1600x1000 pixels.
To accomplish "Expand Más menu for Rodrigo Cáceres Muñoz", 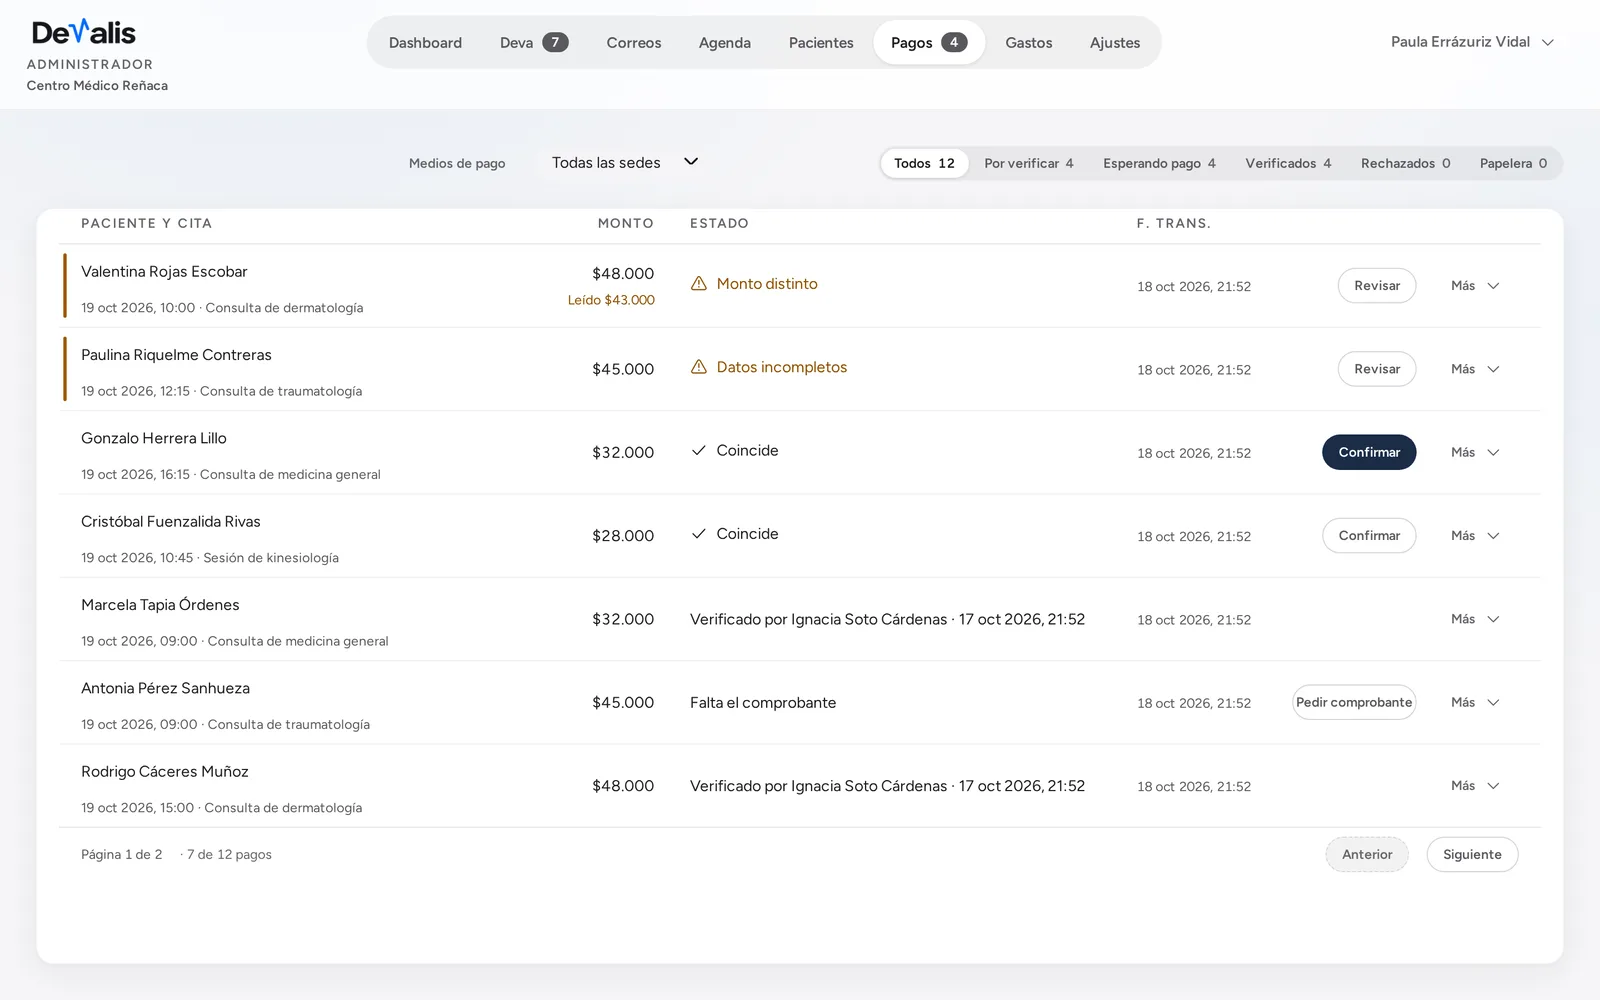I will (x=1475, y=786).
